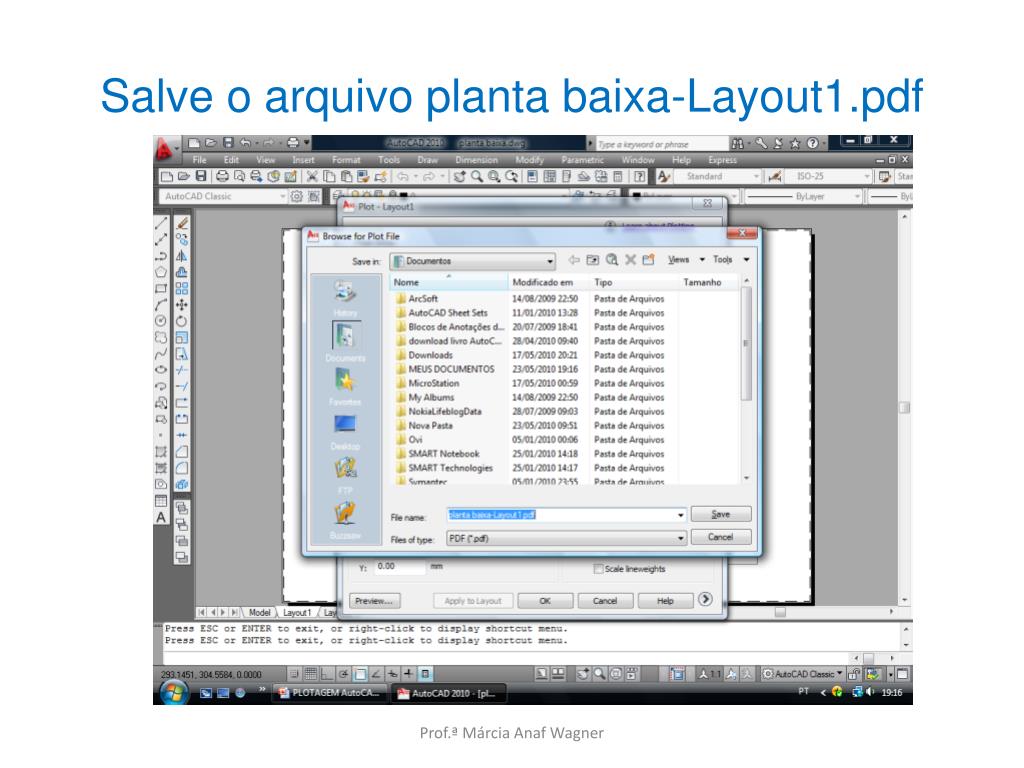1024x768 pixels.
Task: Select the Erase tool in modify toolbar
Action: 182,223
